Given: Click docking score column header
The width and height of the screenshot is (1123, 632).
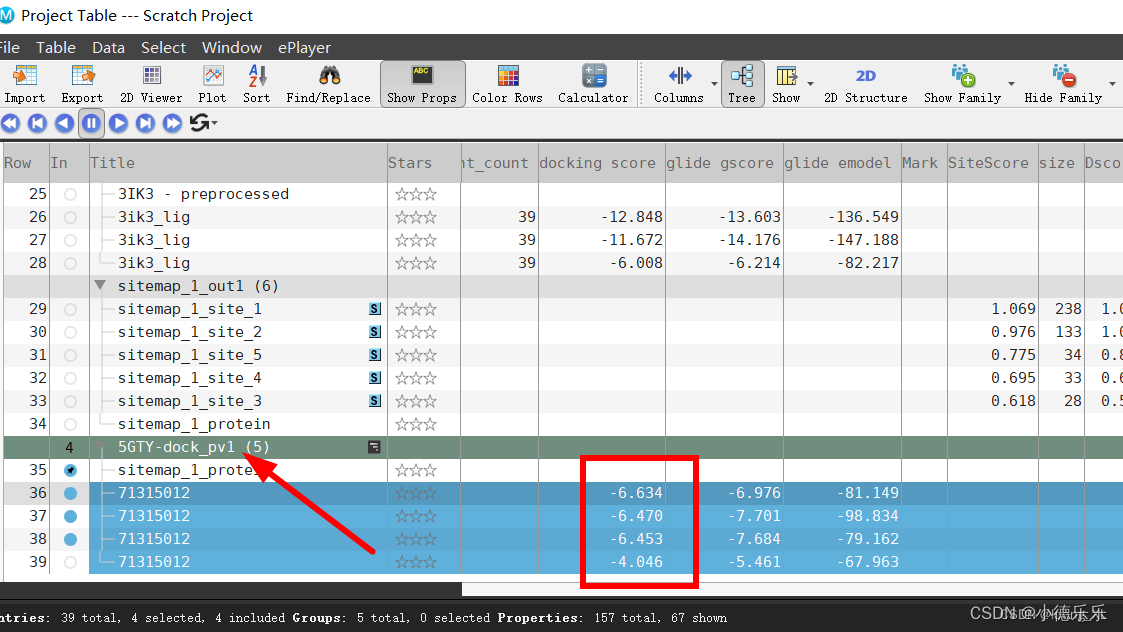Looking at the screenshot, I should 601,163.
